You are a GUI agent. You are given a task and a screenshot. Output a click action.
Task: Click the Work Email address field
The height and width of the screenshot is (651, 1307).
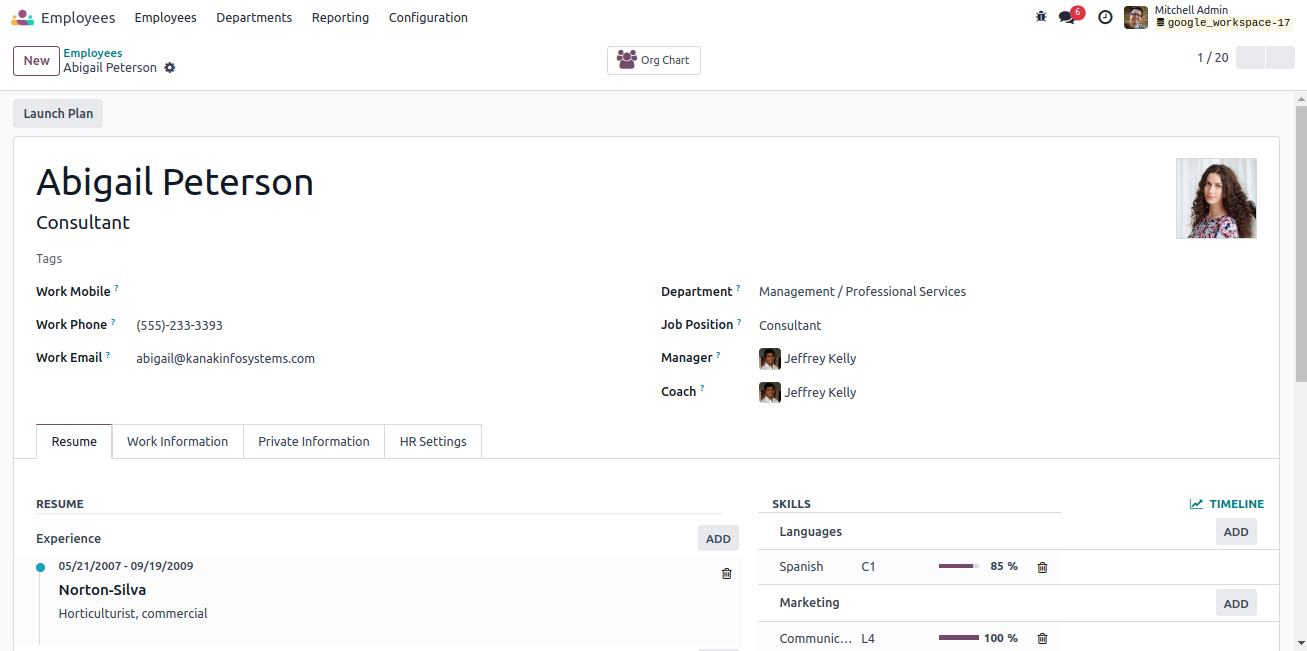tap(226, 359)
